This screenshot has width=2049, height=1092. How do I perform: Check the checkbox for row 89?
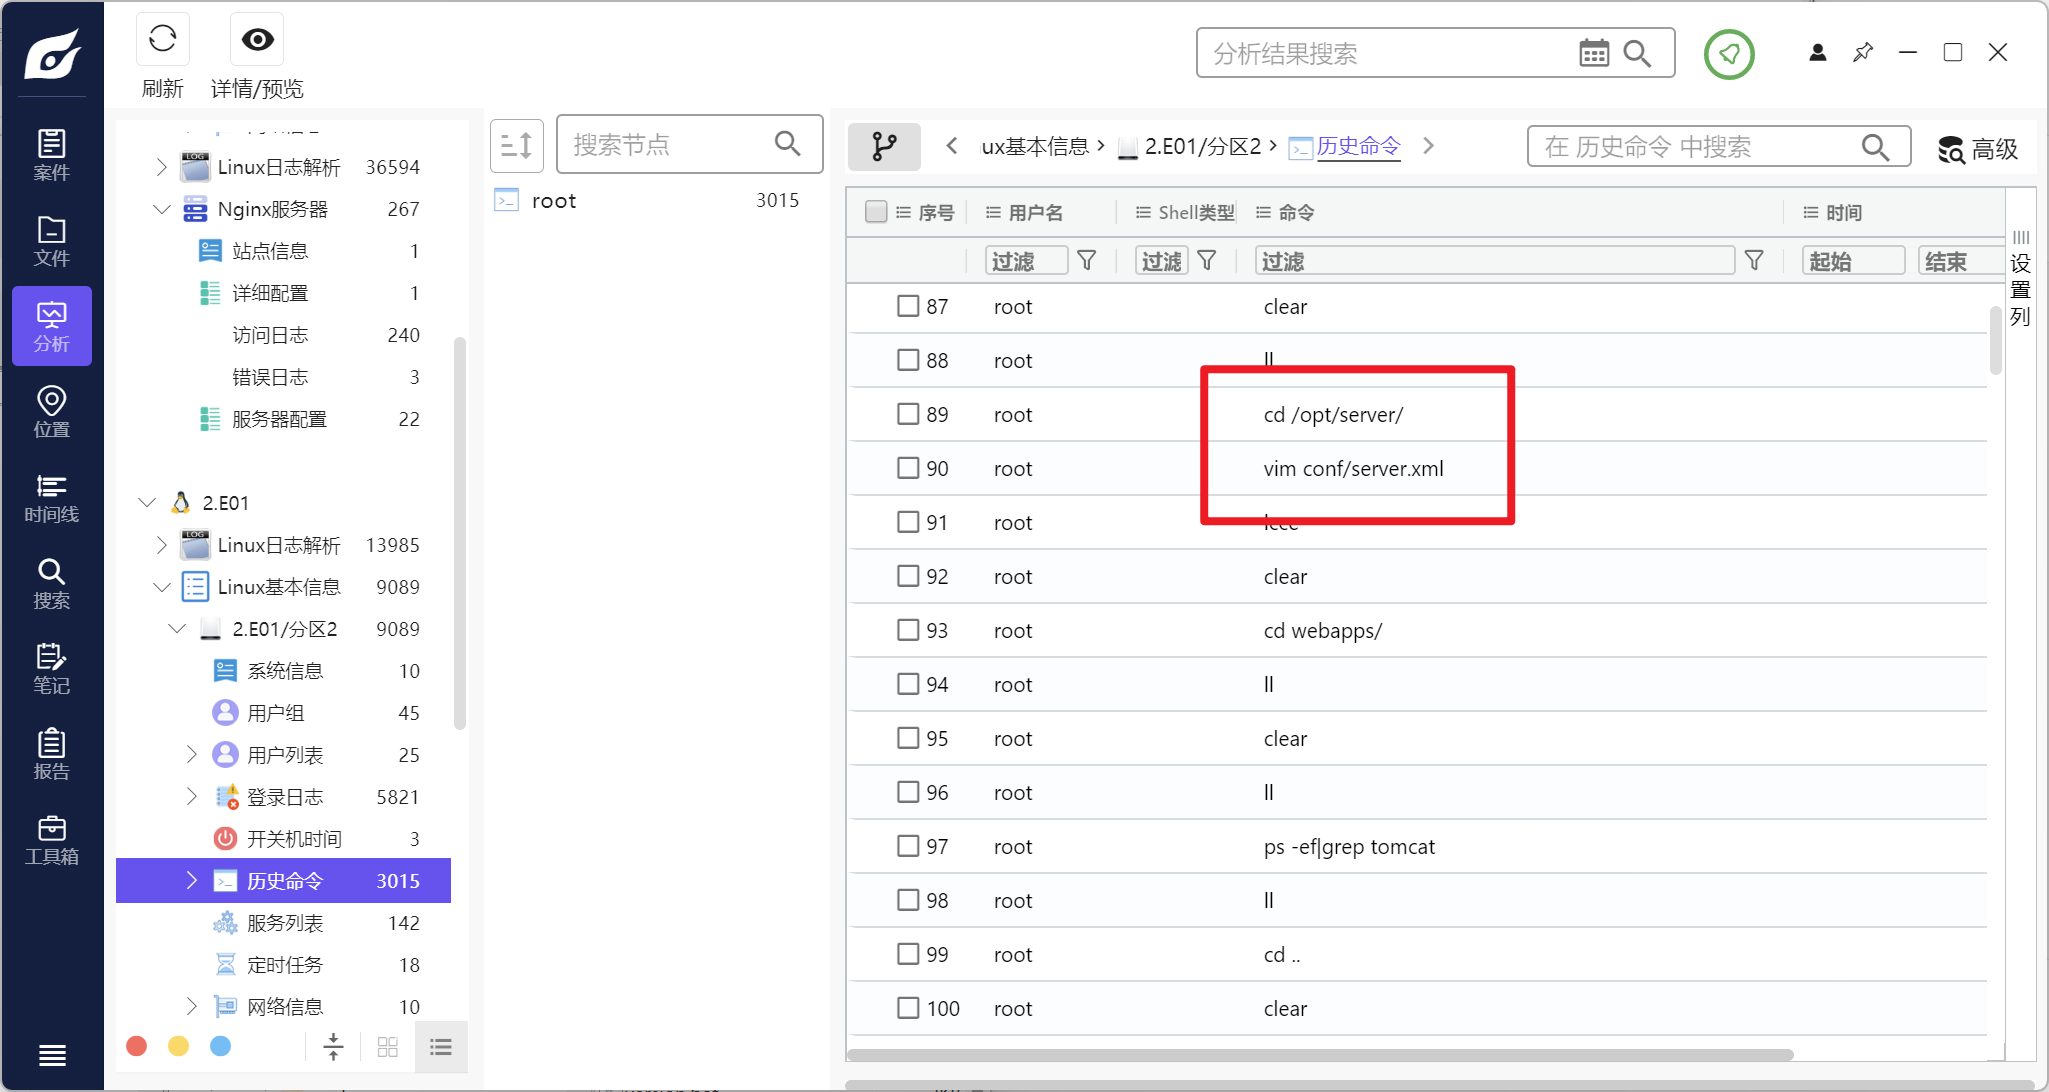click(x=908, y=414)
